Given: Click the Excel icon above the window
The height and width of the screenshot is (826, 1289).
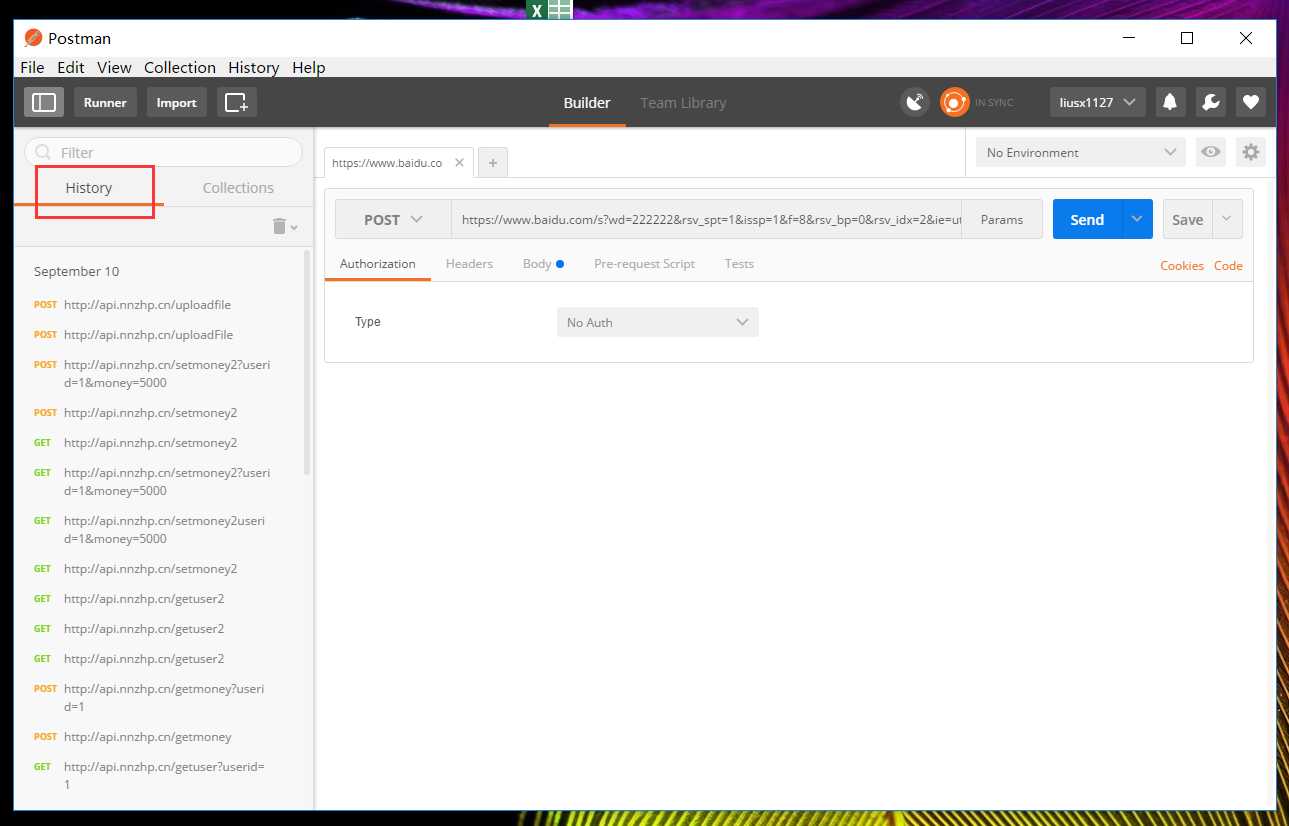Looking at the screenshot, I should point(549,9).
